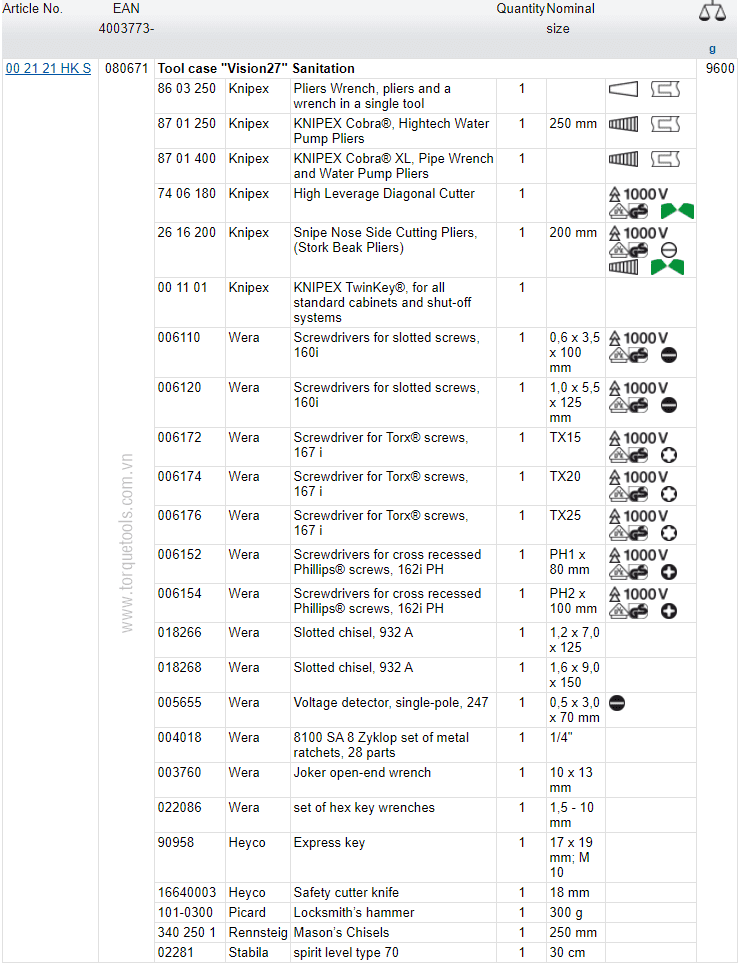This screenshot has height=964, width=739.
Task: Click serrated jaw icon in 87 01 400 row
Action: pyautogui.click(x=623, y=160)
